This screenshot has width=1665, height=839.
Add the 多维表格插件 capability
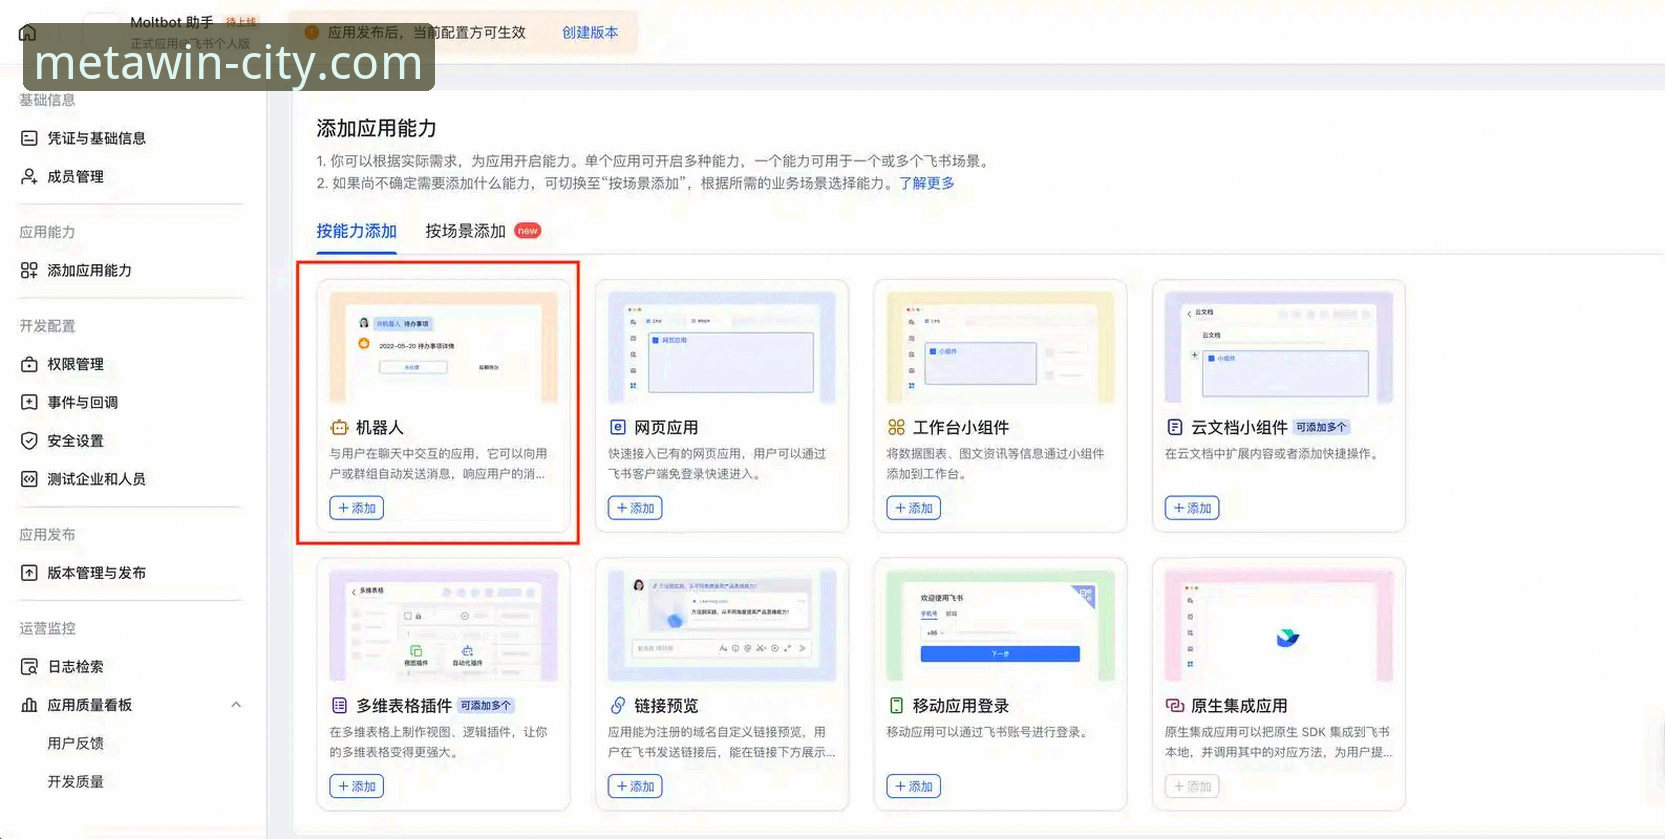[357, 786]
